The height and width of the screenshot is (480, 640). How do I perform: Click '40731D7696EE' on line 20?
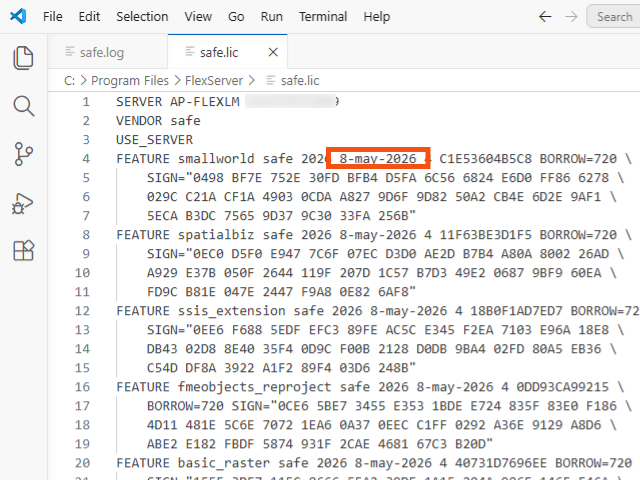(501, 463)
